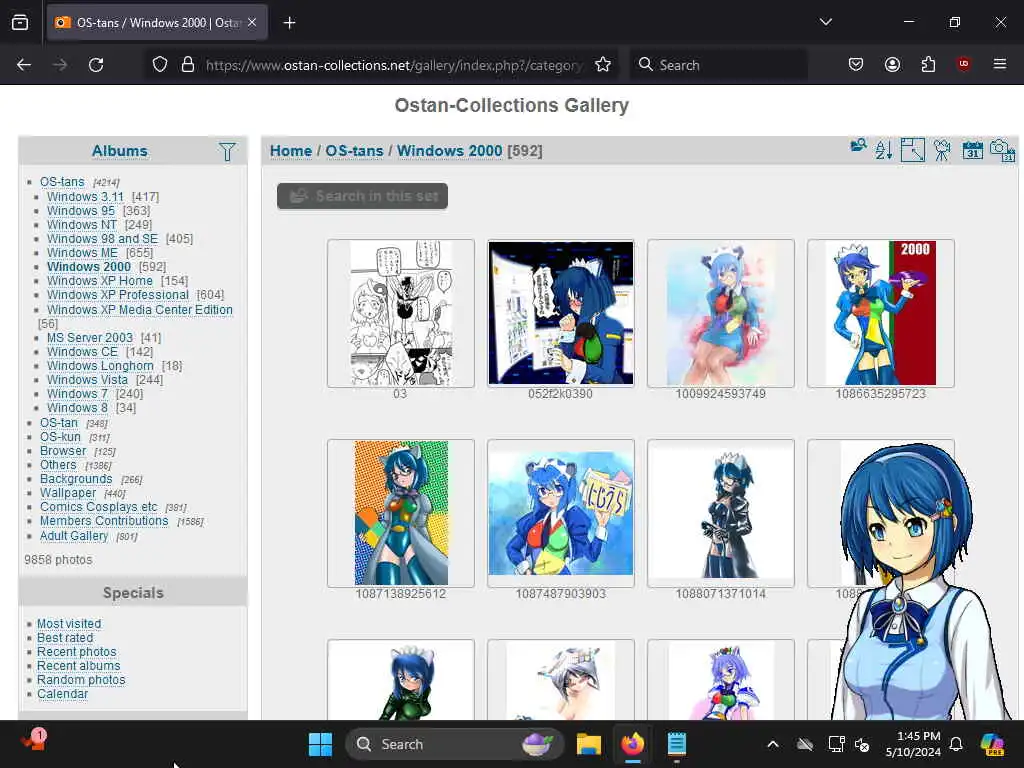Viewport: 1024px width, 768px height.
Task: Open the Members Contributions album
Action: coord(104,520)
